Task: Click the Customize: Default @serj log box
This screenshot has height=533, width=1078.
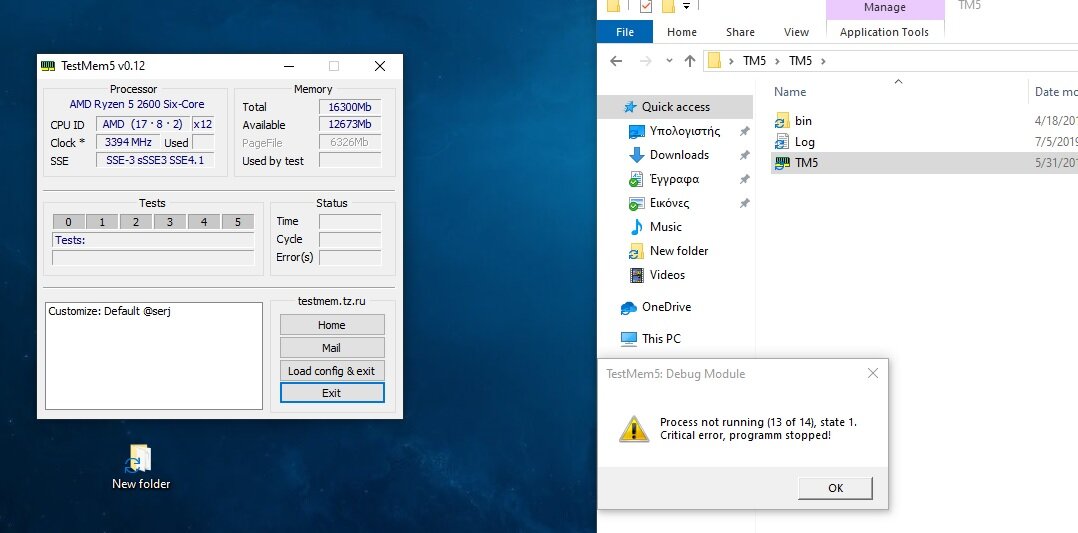Action: (x=154, y=356)
